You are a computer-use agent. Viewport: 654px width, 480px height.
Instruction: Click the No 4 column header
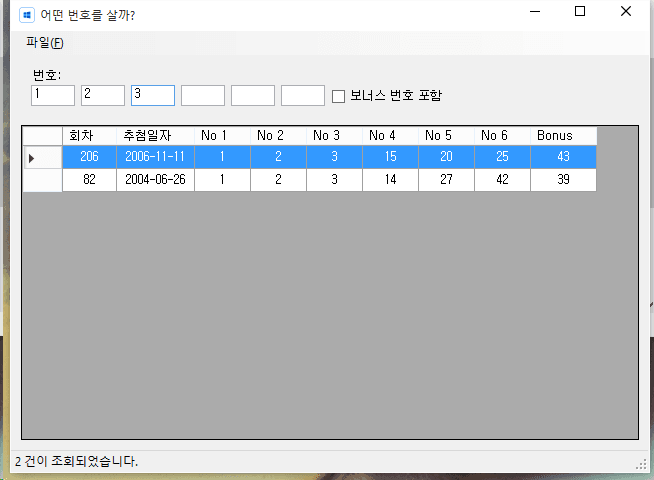(390, 136)
